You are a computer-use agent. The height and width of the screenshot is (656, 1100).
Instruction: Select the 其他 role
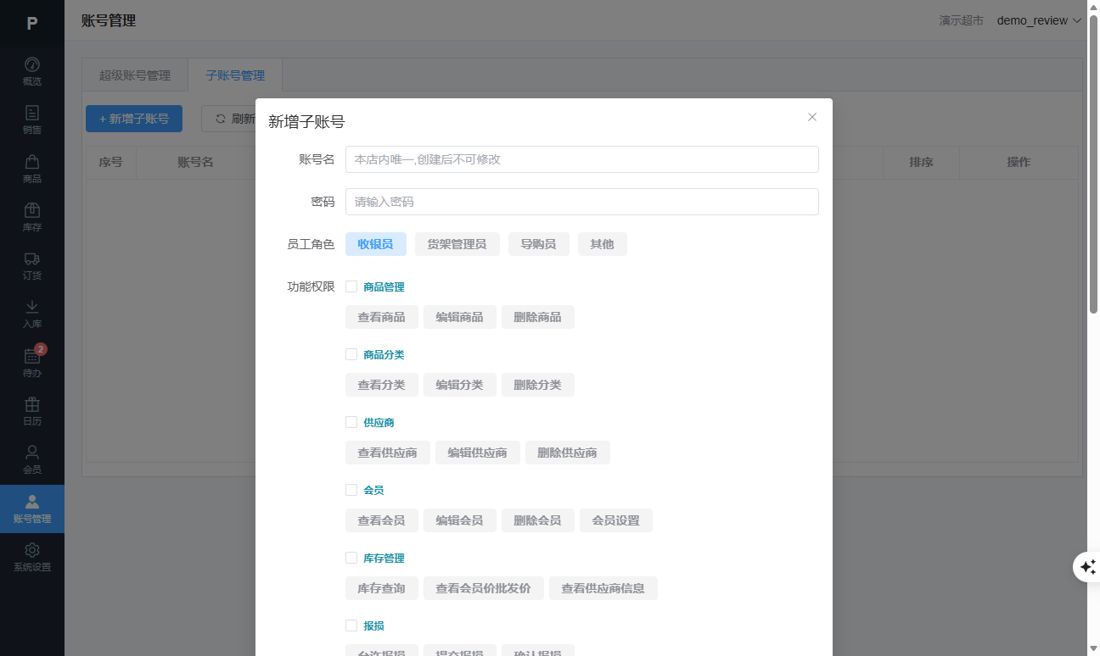point(602,244)
